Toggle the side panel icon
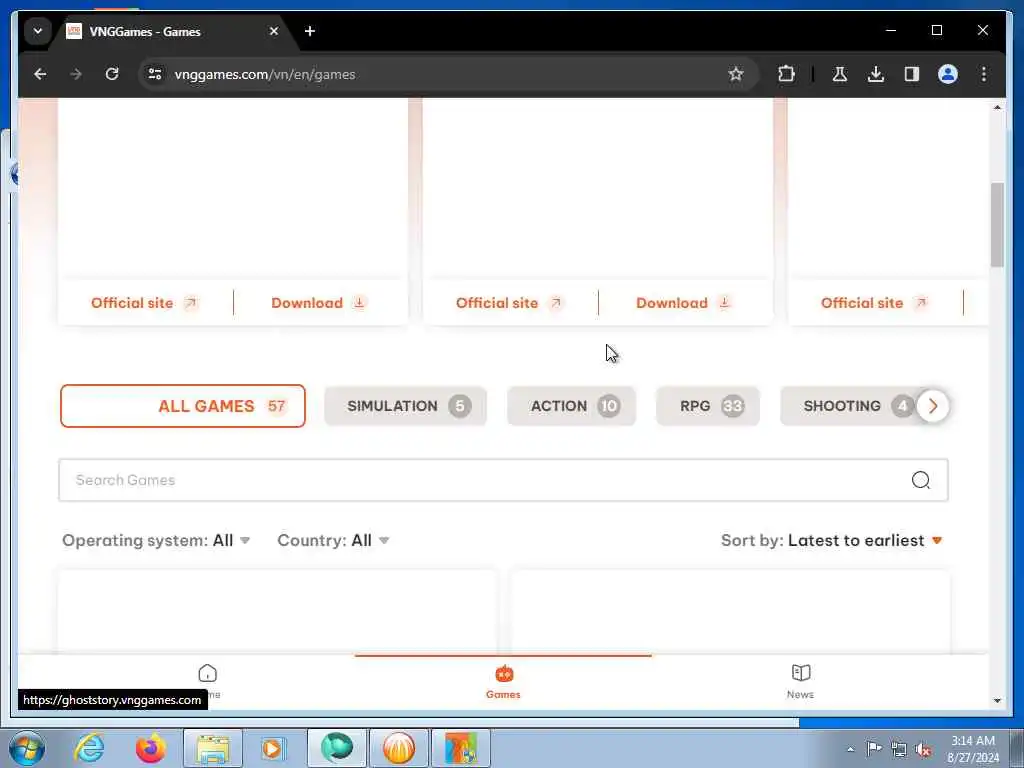 [x=912, y=74]
